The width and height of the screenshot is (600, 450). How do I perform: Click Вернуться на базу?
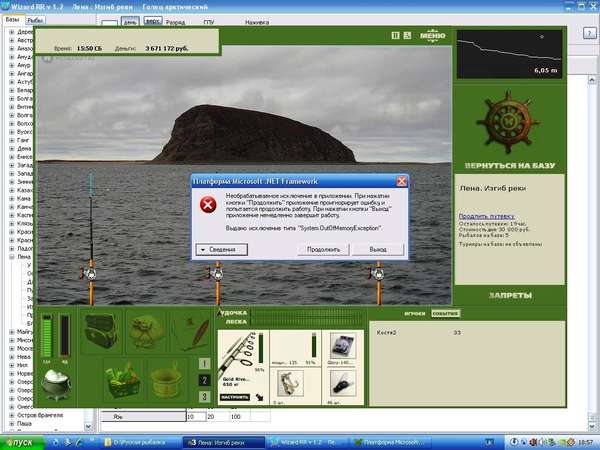coord(509,165)
